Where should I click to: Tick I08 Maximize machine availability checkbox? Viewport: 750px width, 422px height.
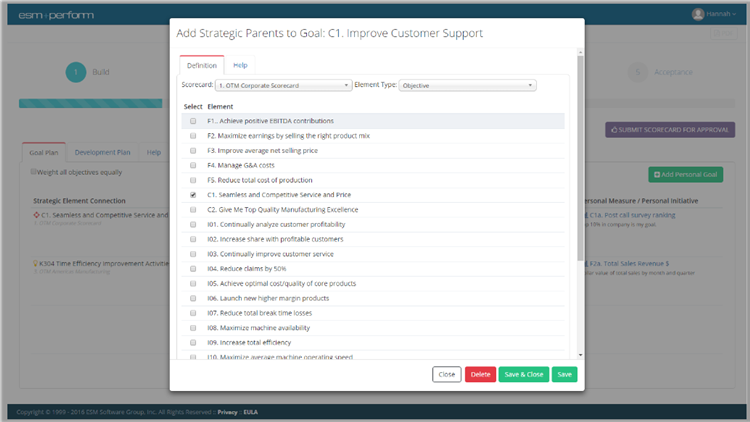point(193,328)
